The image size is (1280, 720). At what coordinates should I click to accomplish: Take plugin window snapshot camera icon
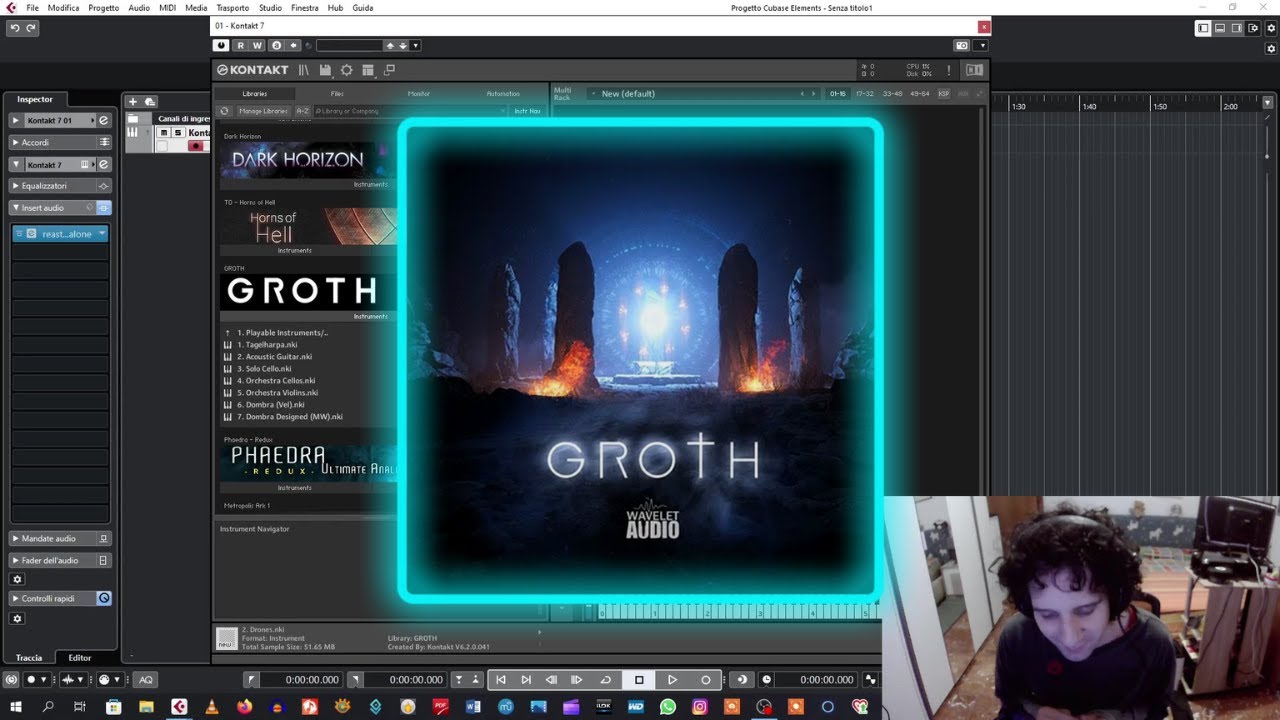(x=962, y=45)
